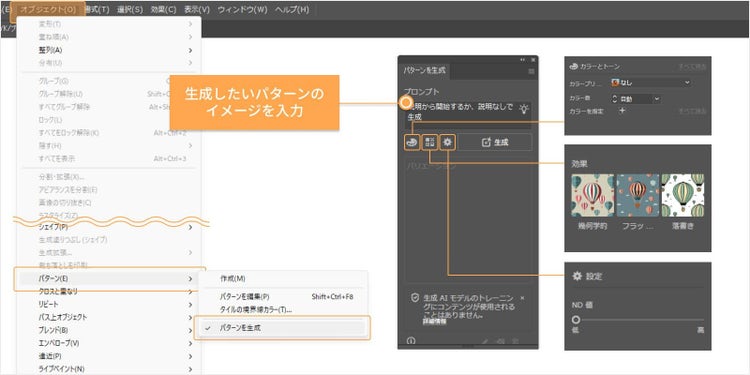
Task: Adjust the カラー数 stepper arrows
Action: [x=615, y=99]
